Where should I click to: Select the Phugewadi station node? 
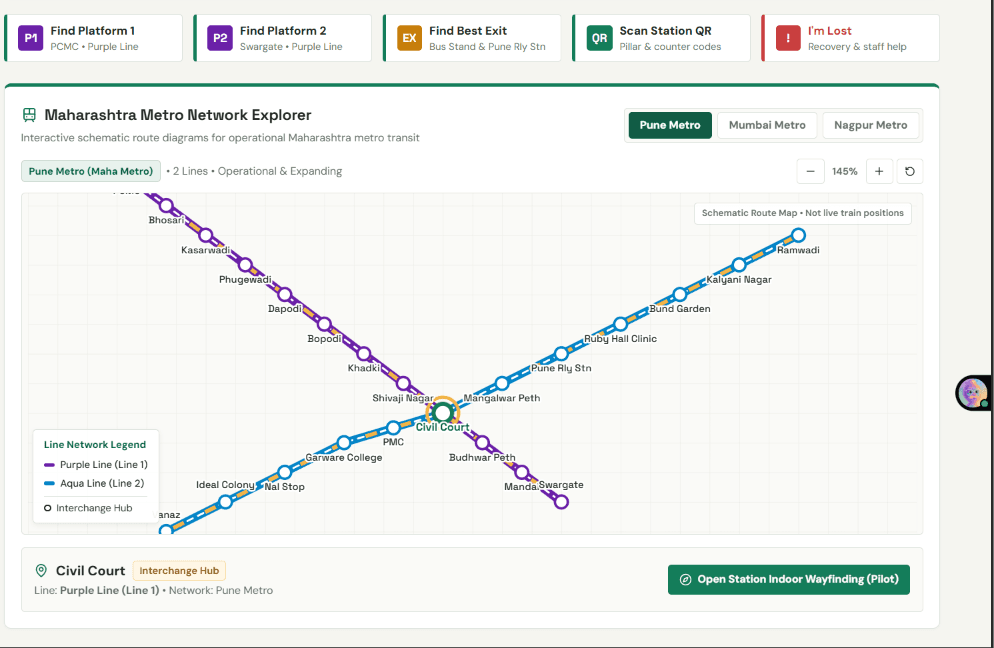coord(245,264)
